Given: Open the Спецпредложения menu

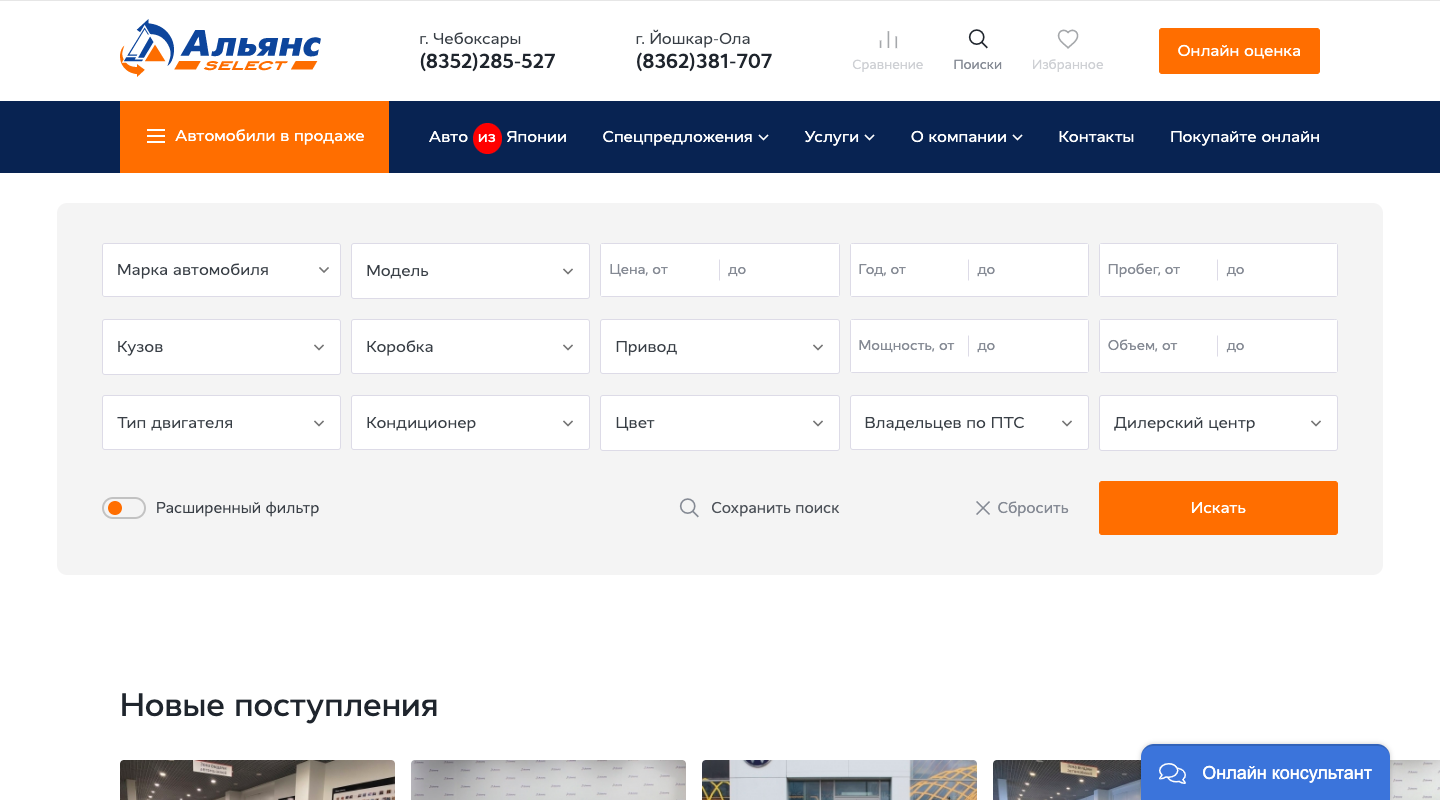Looking at the screenshot, I should coord(685,137).
